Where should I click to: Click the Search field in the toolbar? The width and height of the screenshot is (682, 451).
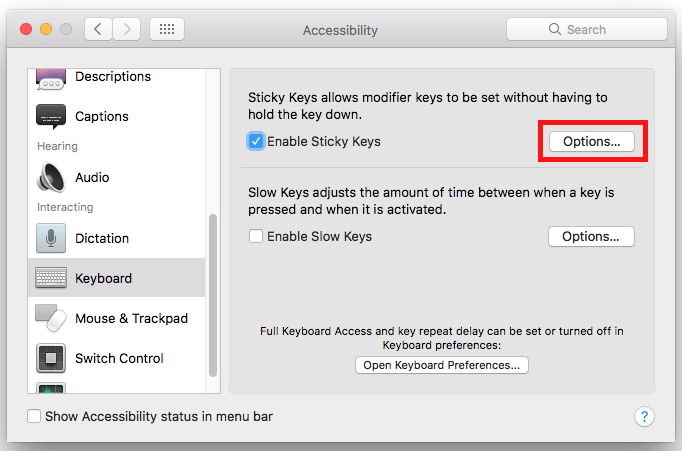(x=587, y=29)
